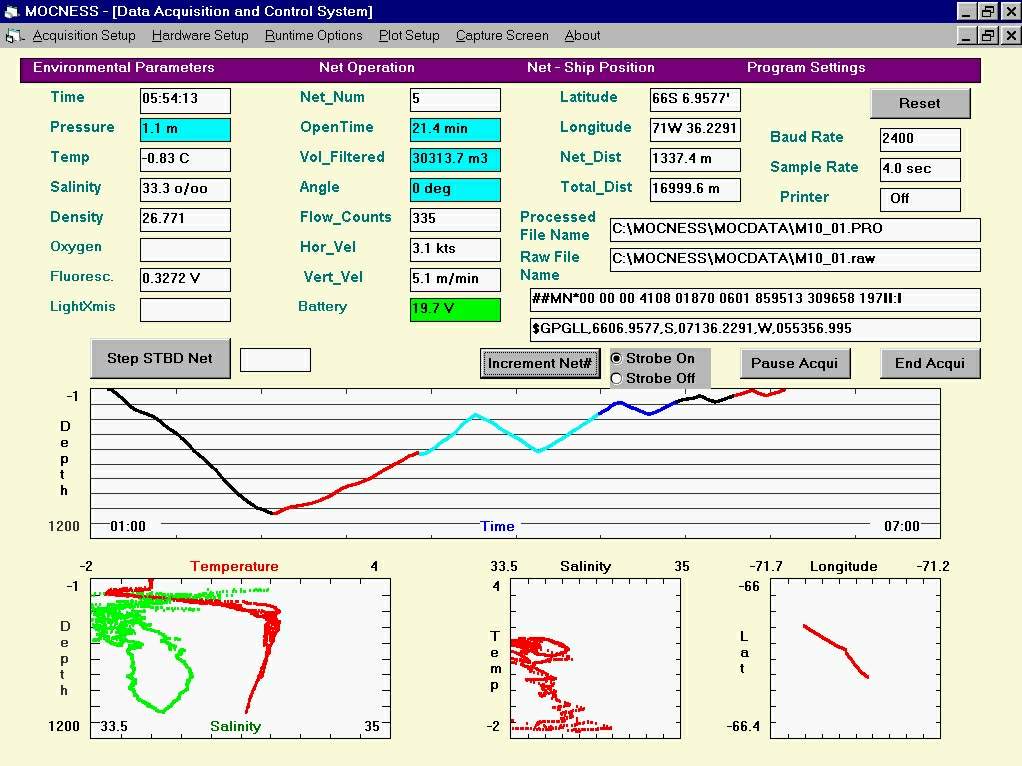The image size is (1022, 766).
Task: Click the Increment Net# button
Action: [x=540, y=363]
